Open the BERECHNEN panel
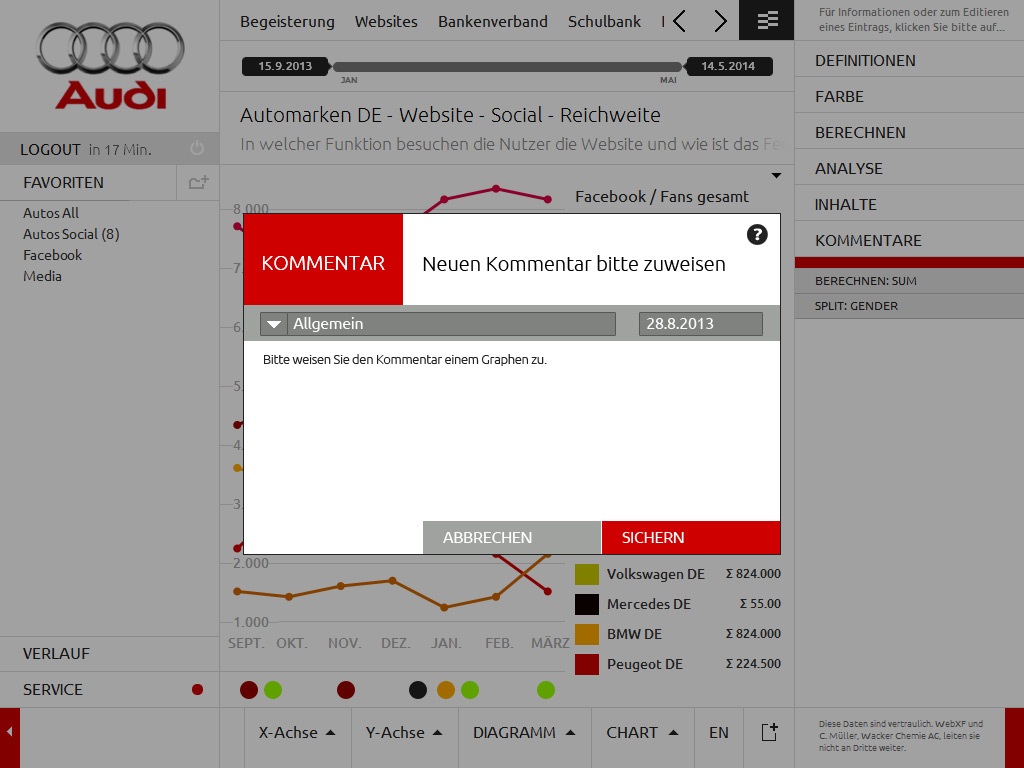This screenshot has width=1024, height=768. coord(909,133)
